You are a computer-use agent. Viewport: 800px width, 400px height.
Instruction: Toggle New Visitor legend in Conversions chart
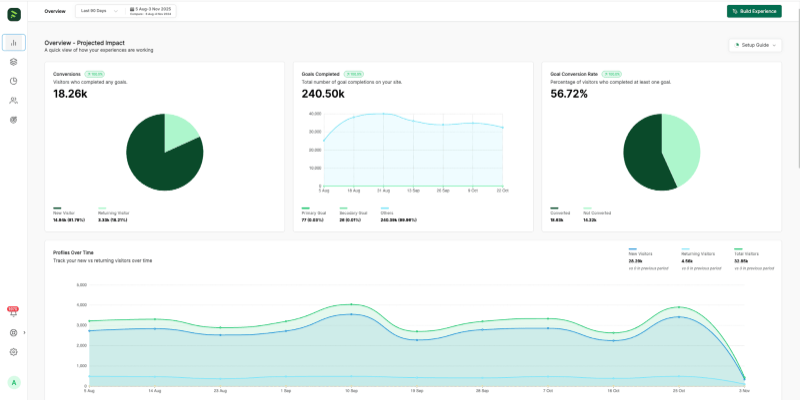(64, 212)
